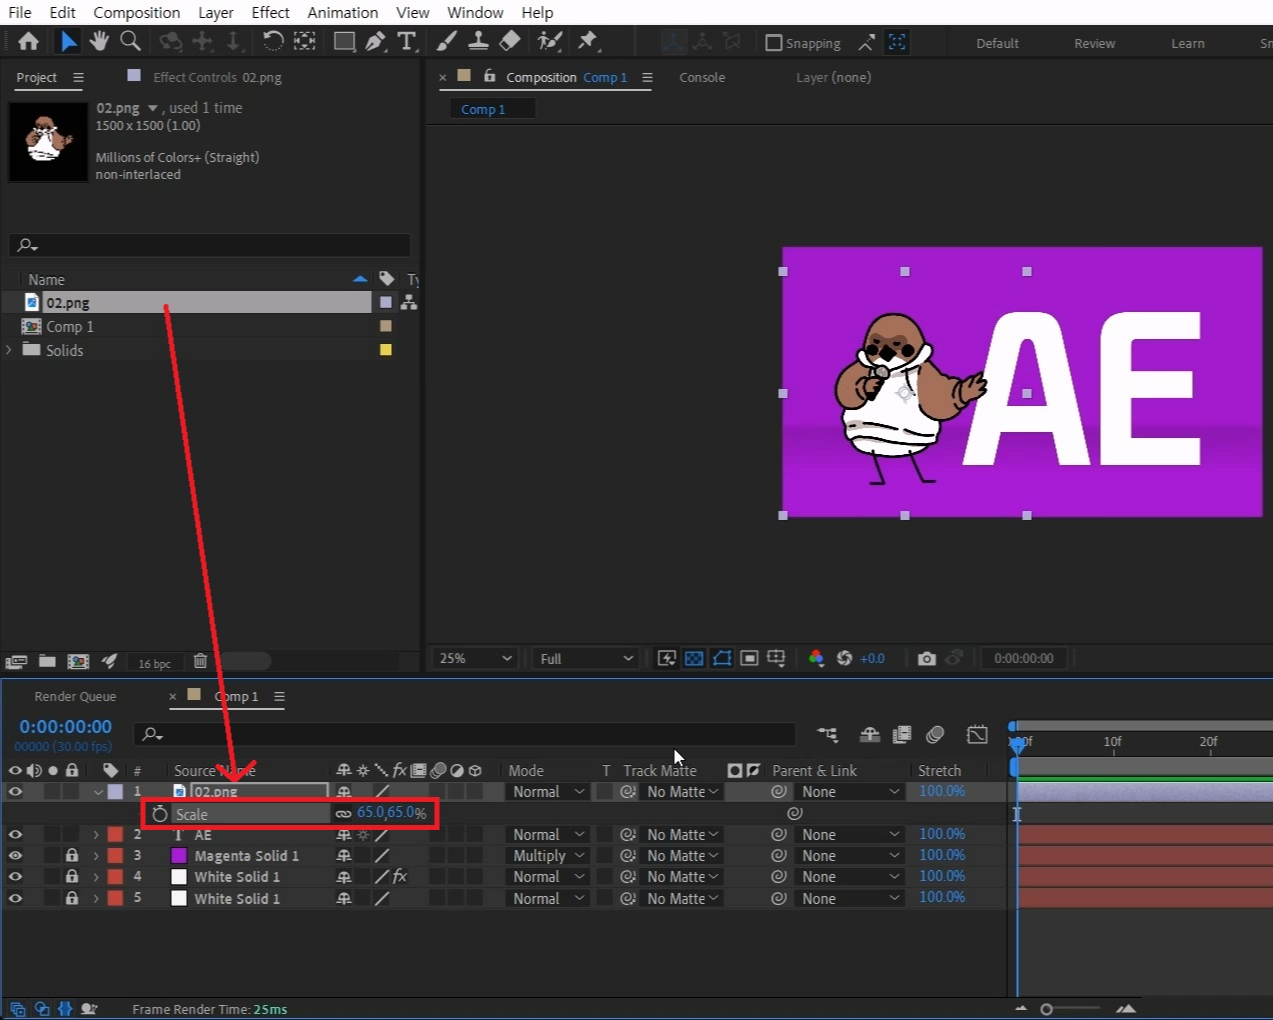Select the Hand tool
The image size is (1273, 1020).
coord(99,41)
